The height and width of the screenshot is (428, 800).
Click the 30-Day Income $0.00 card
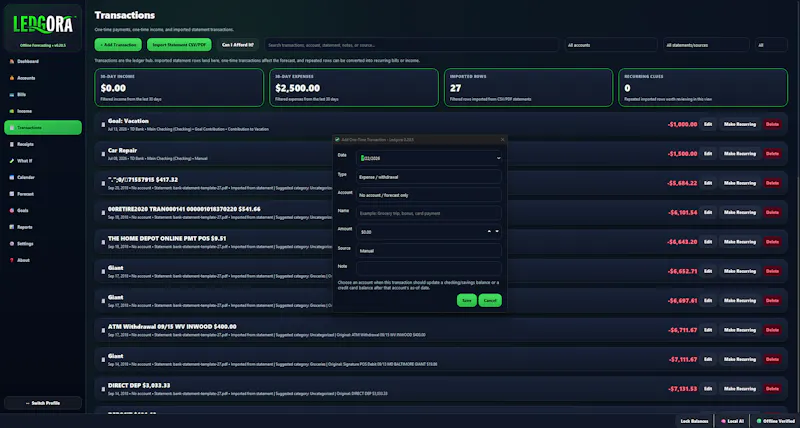[x=179, y=88]
